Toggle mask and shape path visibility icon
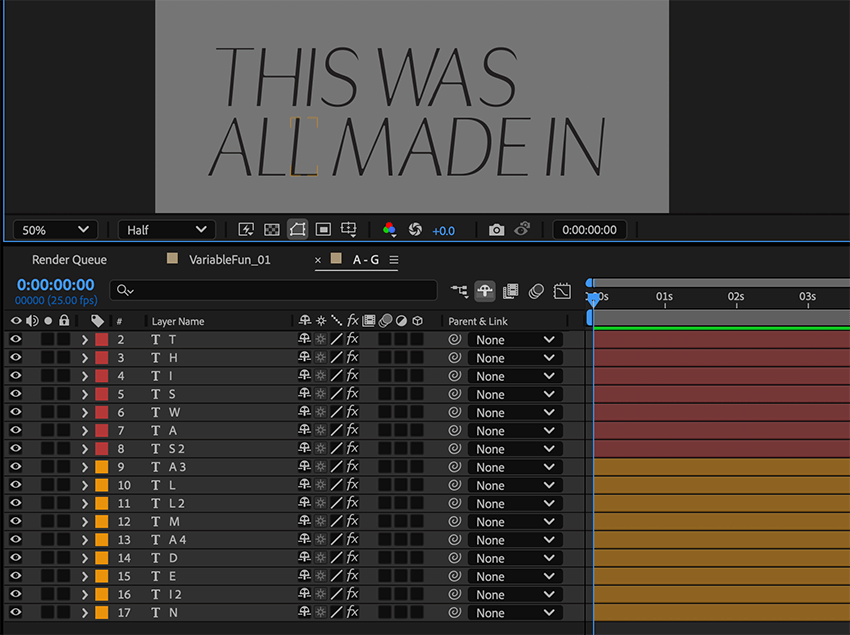Viewport: 850px width, 635px height. (297, 229)
